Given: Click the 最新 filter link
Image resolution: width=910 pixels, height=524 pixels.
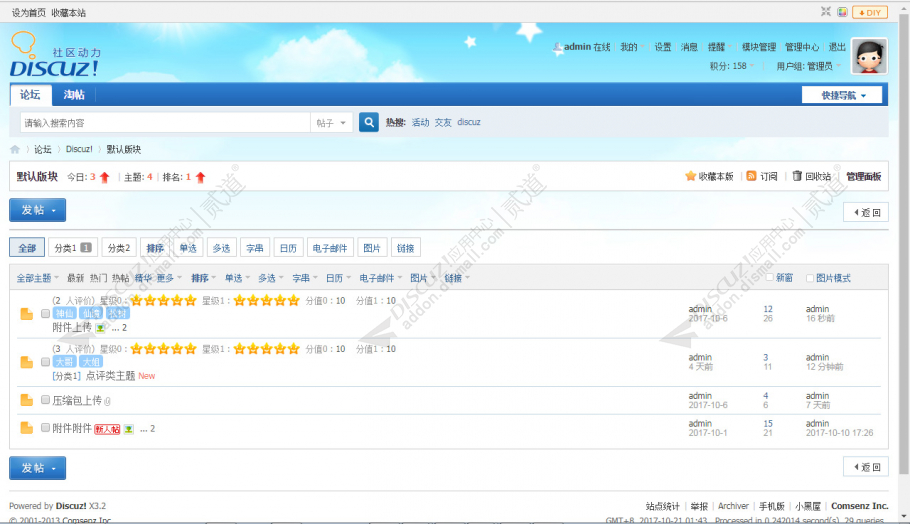Looking at the screenshot, I should pyautogui.click(x=75, y=278).
